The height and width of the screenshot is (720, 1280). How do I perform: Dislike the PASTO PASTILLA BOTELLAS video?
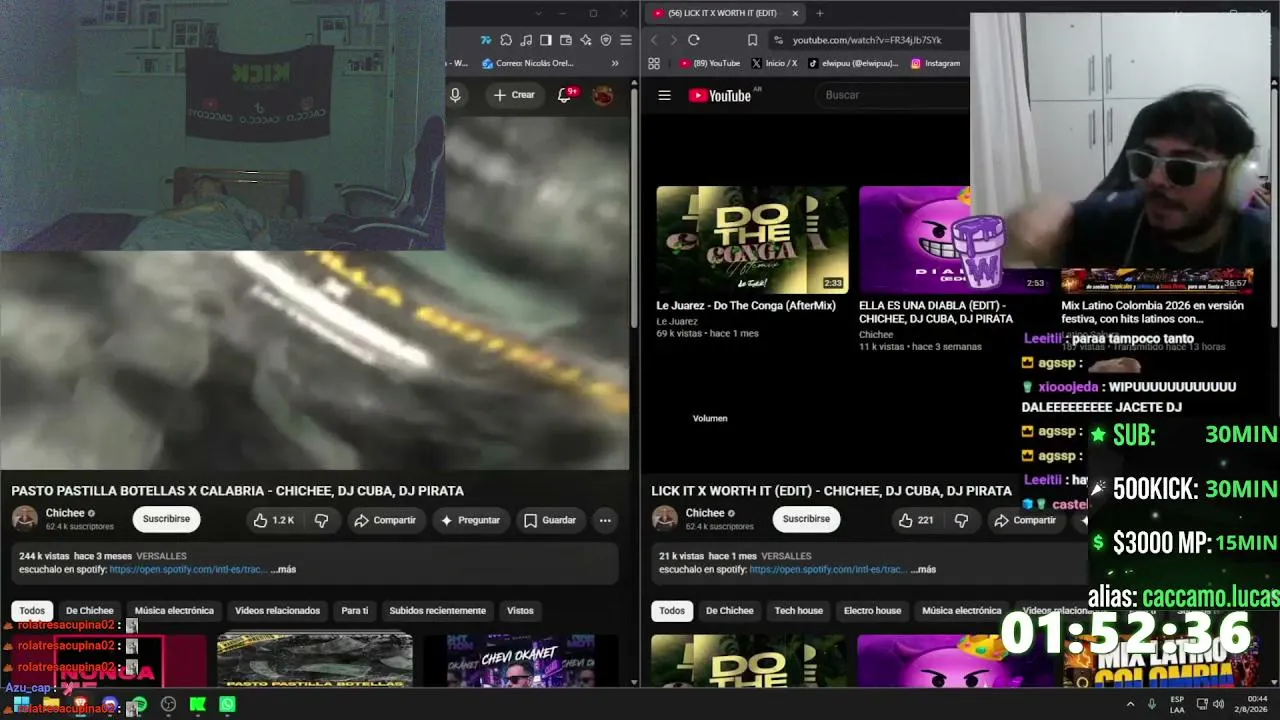click(321, 520)
